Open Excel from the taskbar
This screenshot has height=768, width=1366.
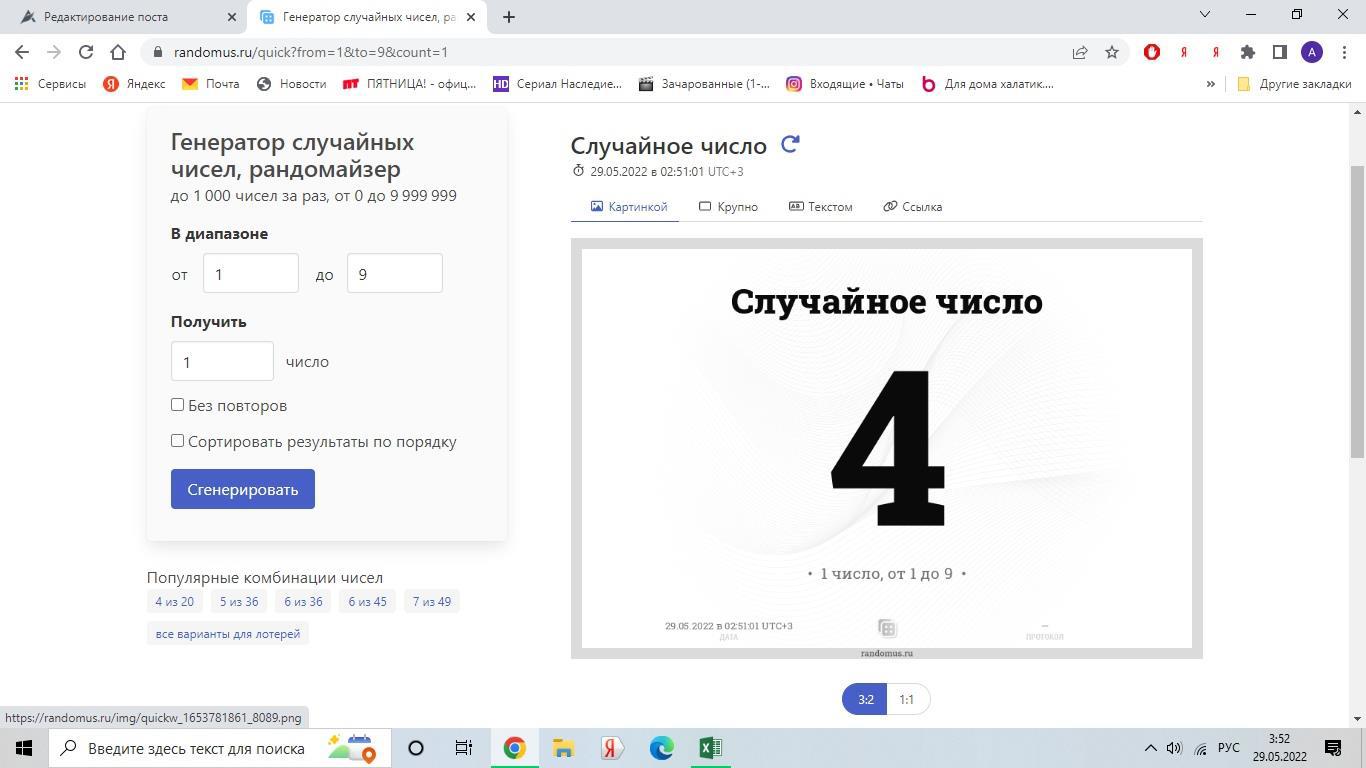click(x=710, y=748)
